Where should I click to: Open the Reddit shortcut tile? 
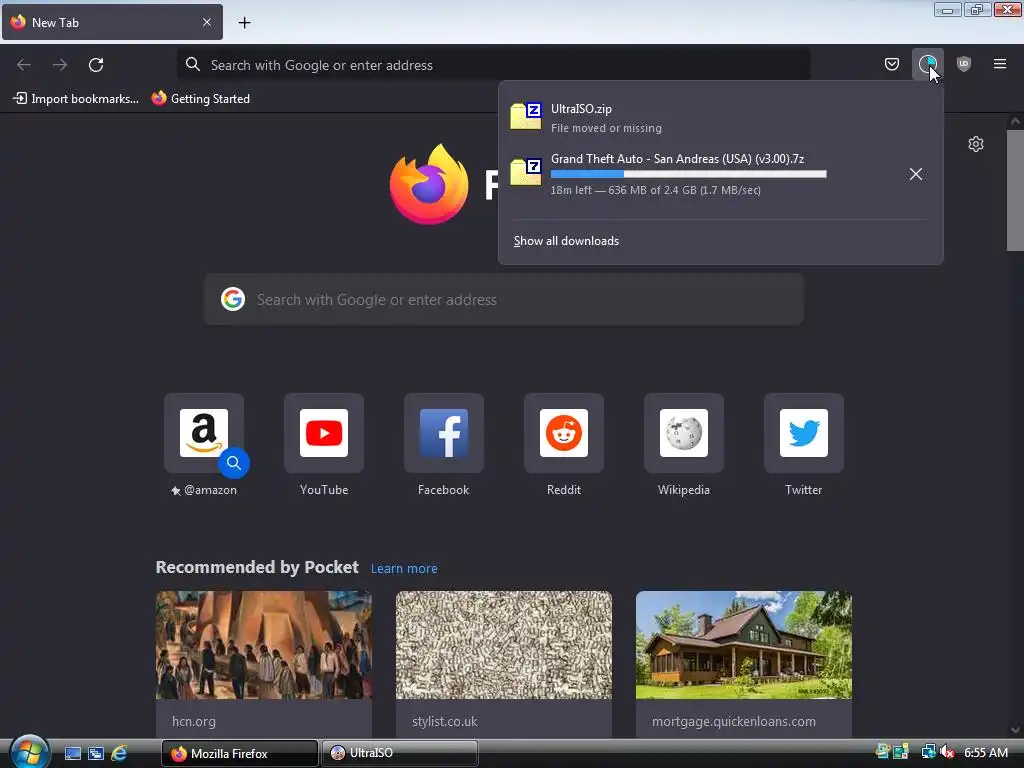click(564, 433)
